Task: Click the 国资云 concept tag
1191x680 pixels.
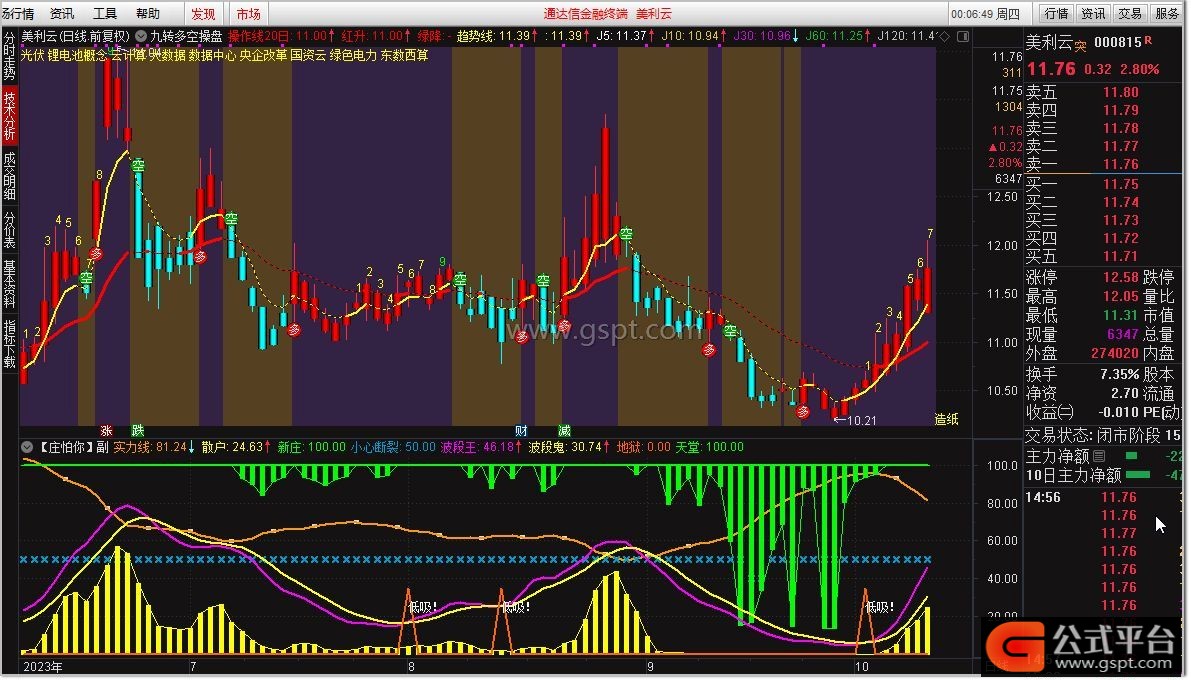Action: (308, 55)
